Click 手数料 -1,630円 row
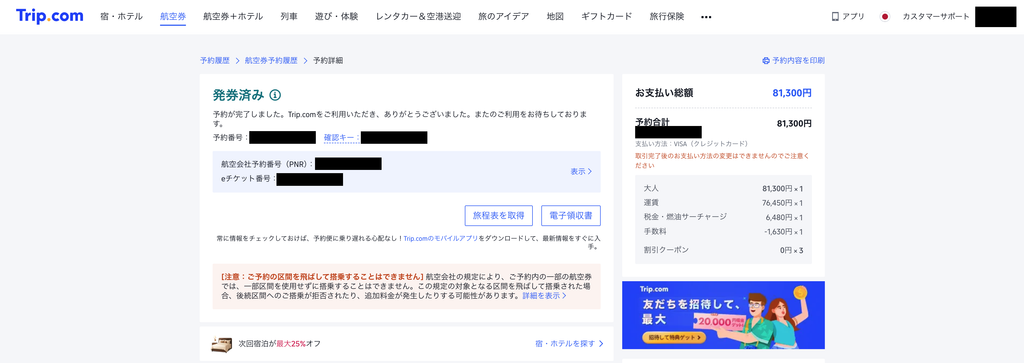 [x=723, y=231]
